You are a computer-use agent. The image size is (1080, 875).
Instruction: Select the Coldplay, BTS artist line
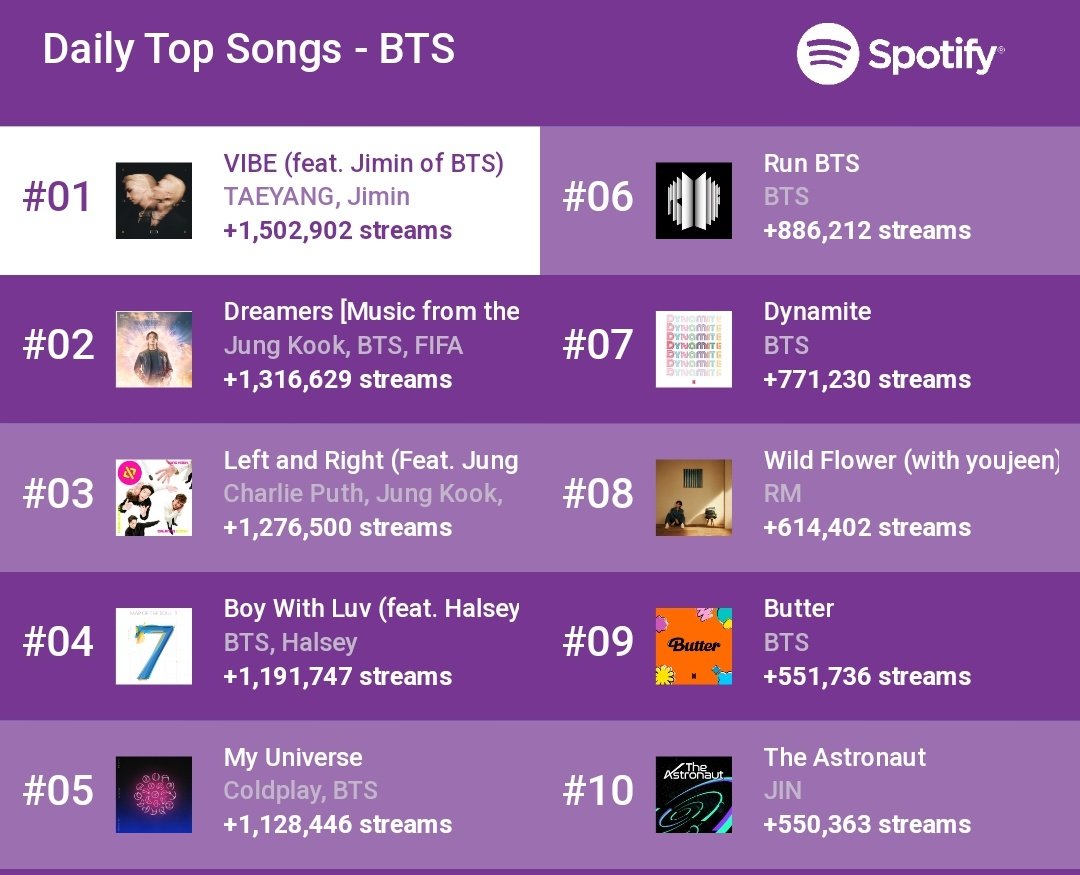point(301,790)
